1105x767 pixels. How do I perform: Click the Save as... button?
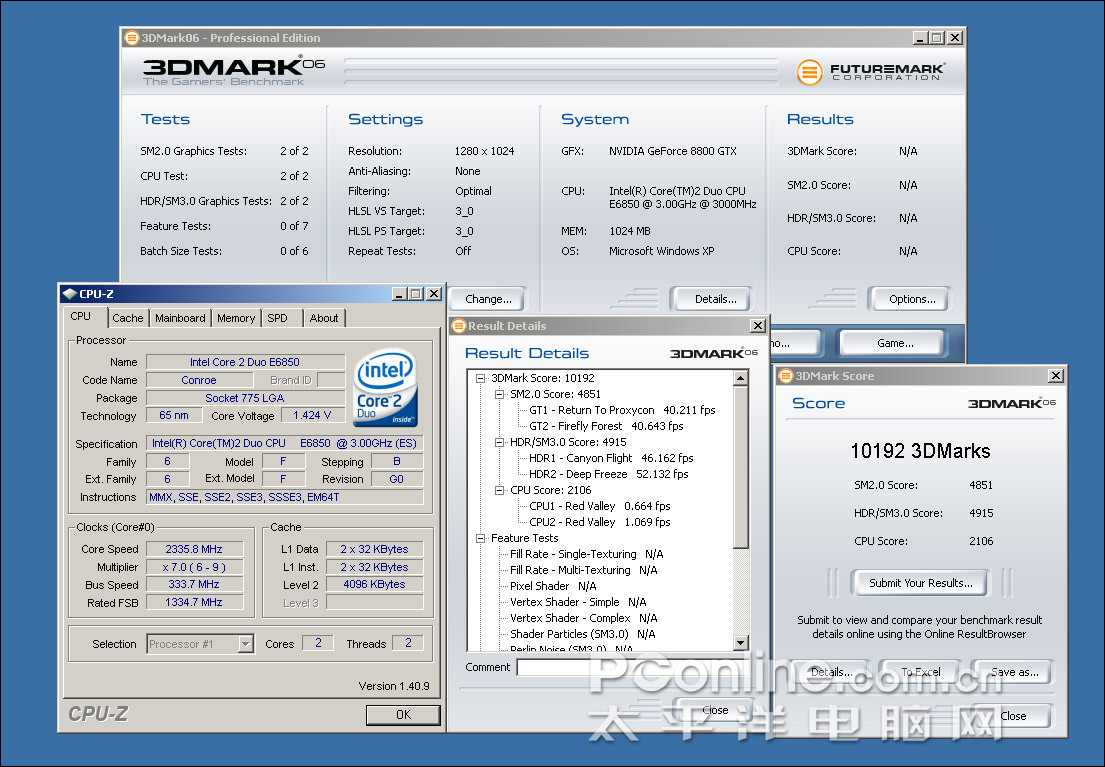(x=1014, y=672)
